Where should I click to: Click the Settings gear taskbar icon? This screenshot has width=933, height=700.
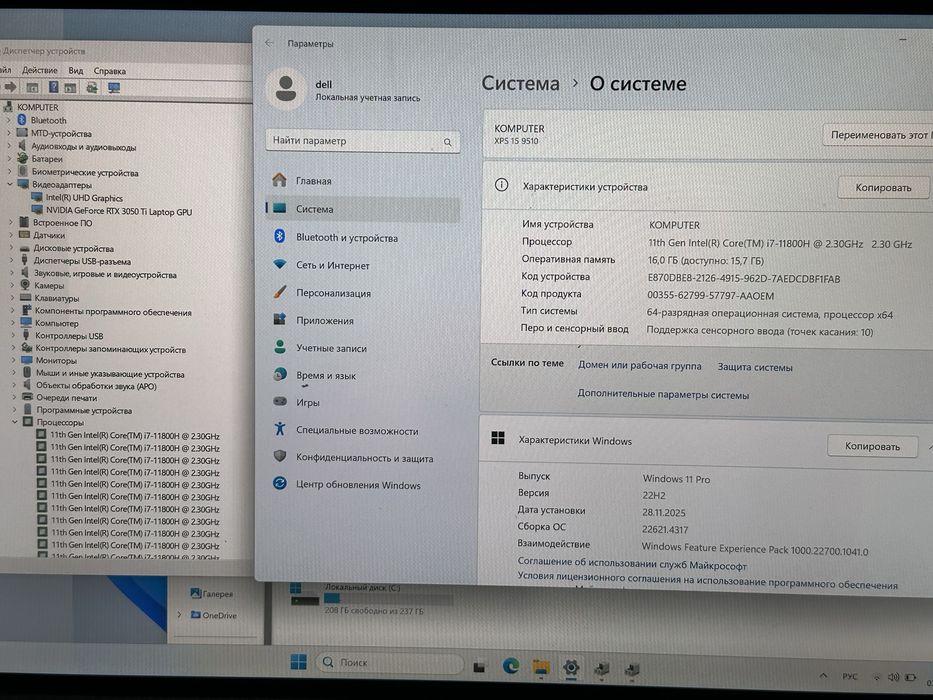571,668
